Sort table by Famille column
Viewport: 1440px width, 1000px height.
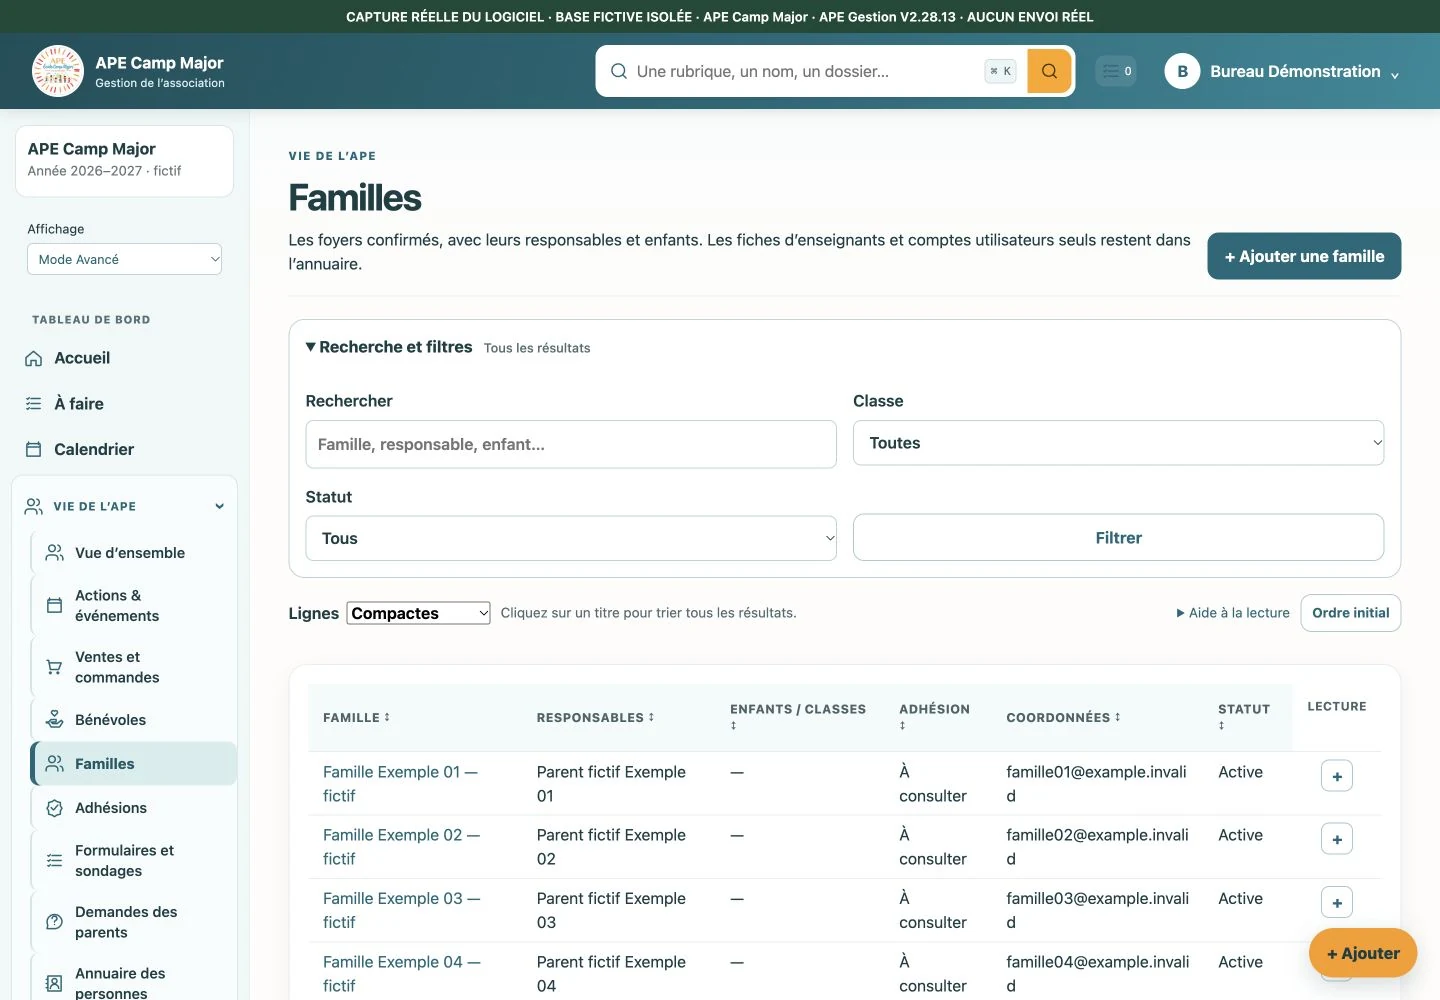tap(356, 718)
